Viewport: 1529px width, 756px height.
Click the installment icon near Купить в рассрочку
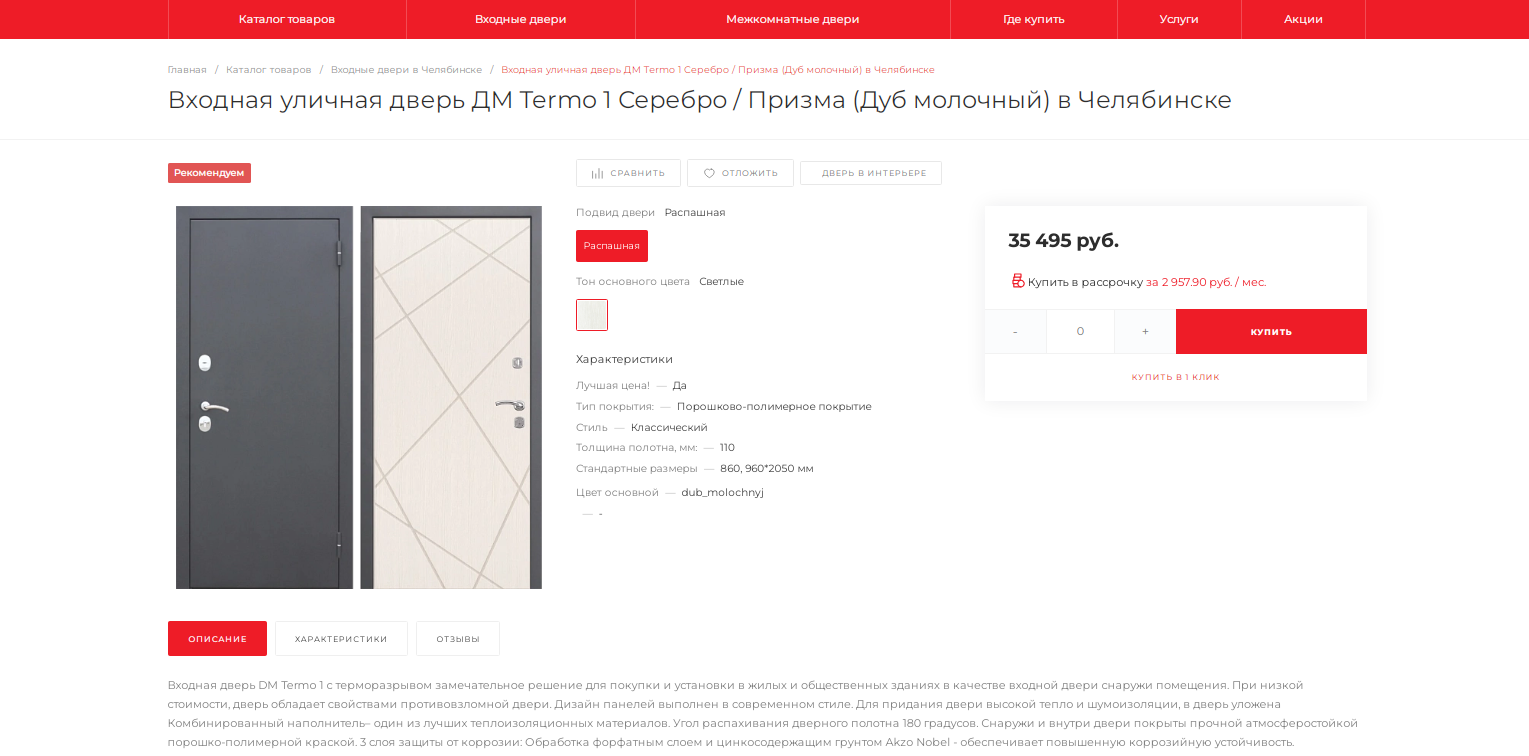[1018, 281]
